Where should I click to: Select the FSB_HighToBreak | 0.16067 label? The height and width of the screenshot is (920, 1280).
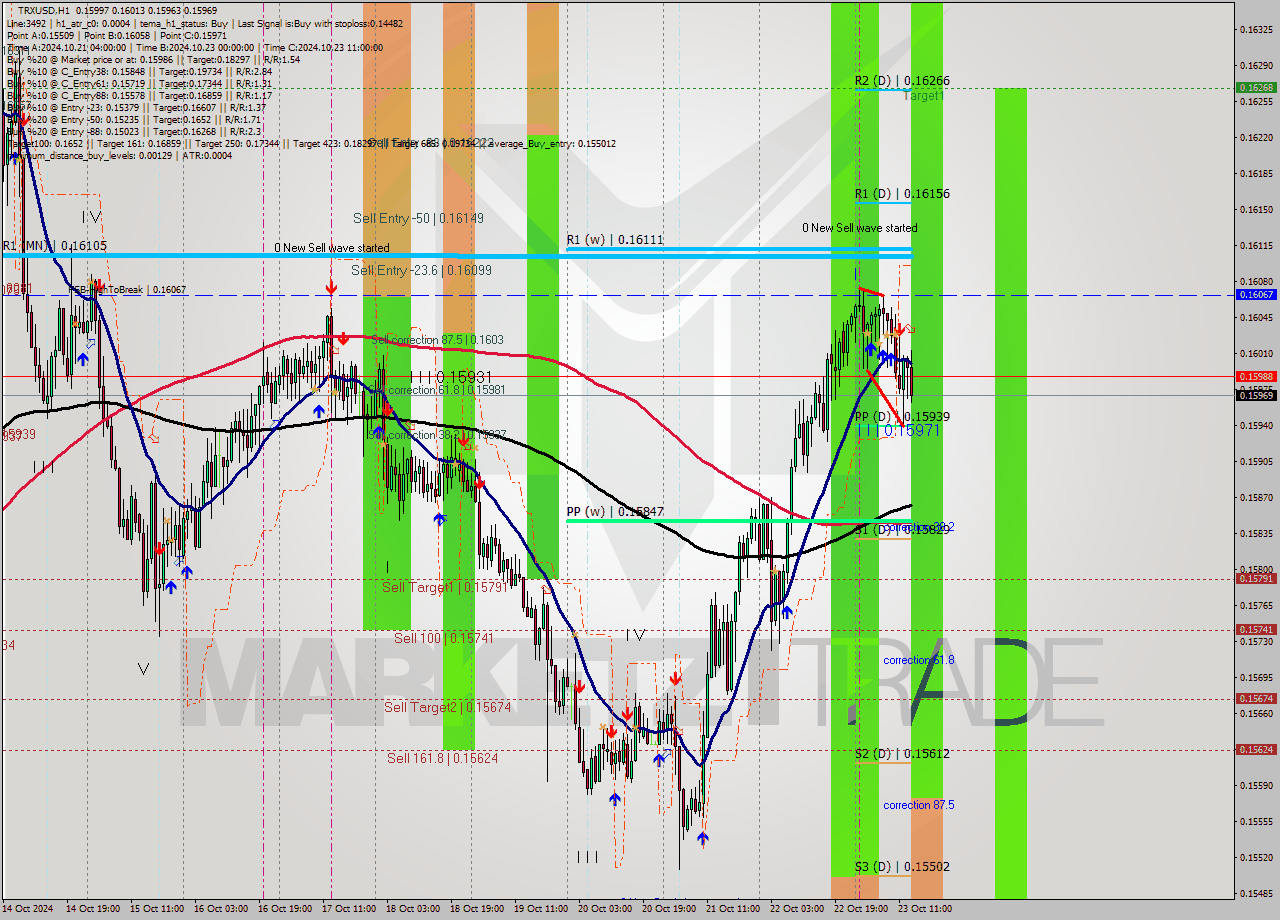click(x=126, y=290)
